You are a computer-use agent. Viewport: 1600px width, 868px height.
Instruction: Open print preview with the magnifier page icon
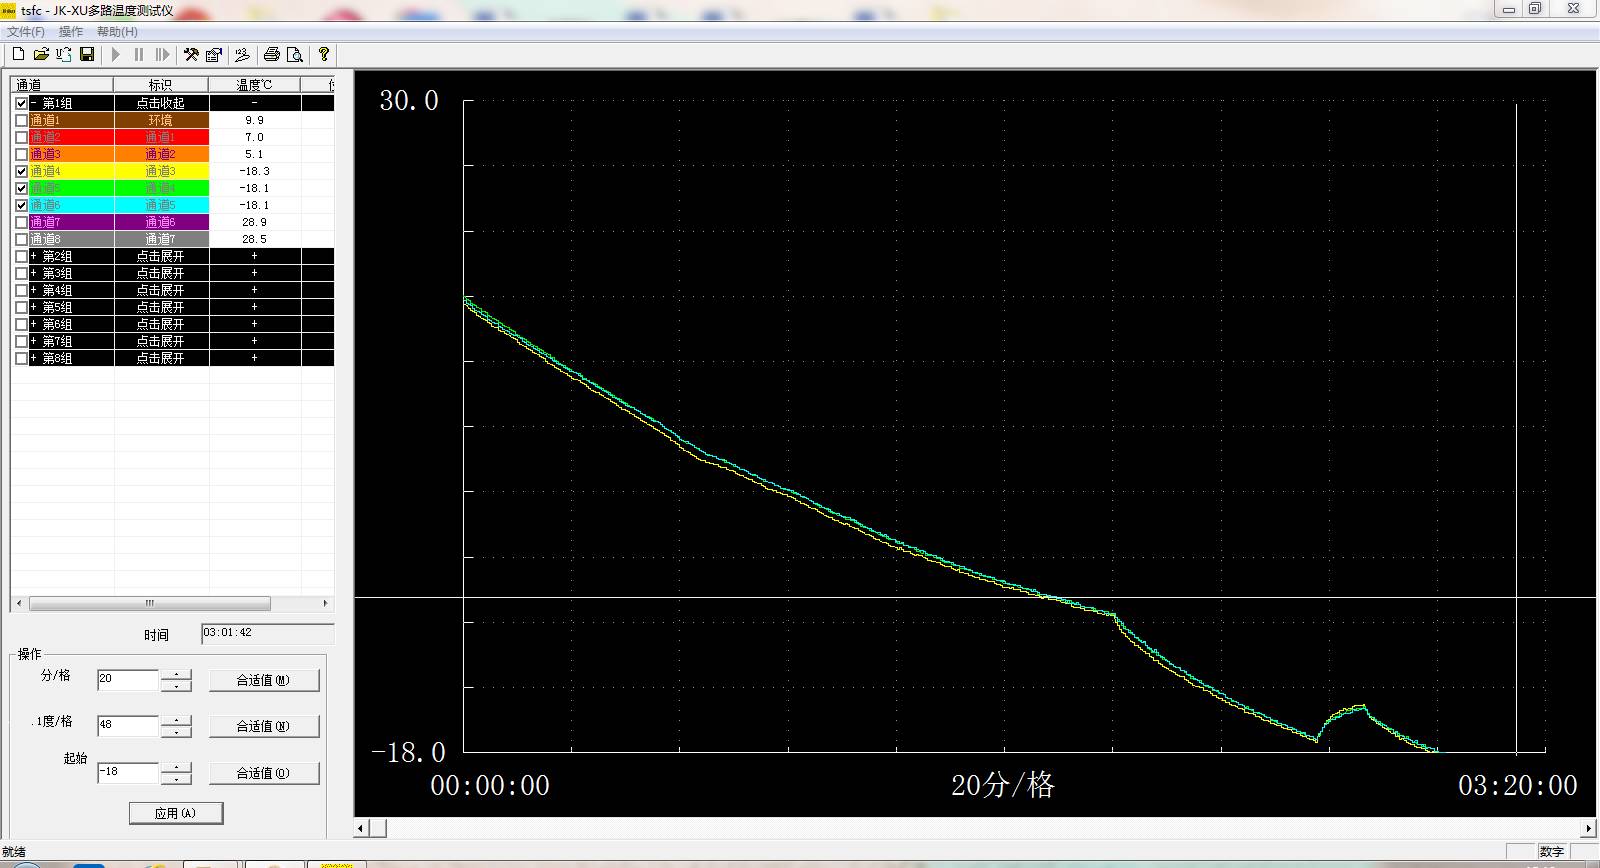pos(294,55)
